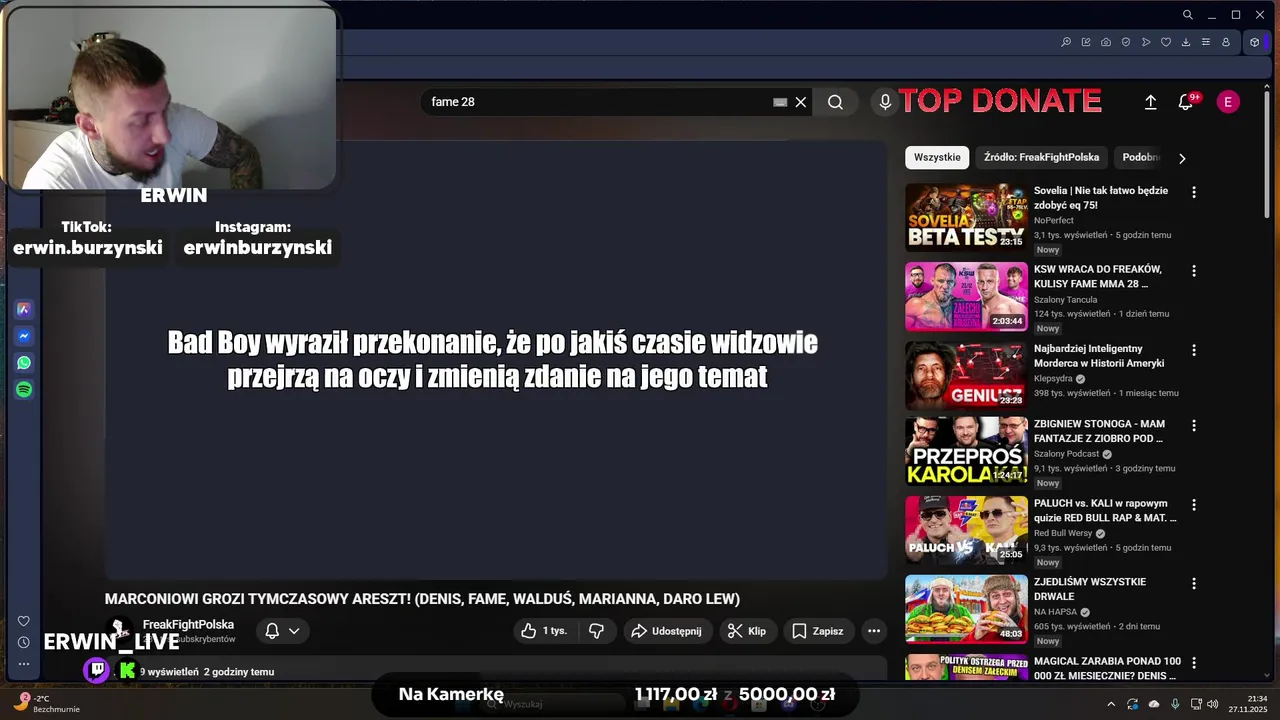Clear the YouTube search box with X
This screenshot has width=1280, height=720.
pos(801,102)
